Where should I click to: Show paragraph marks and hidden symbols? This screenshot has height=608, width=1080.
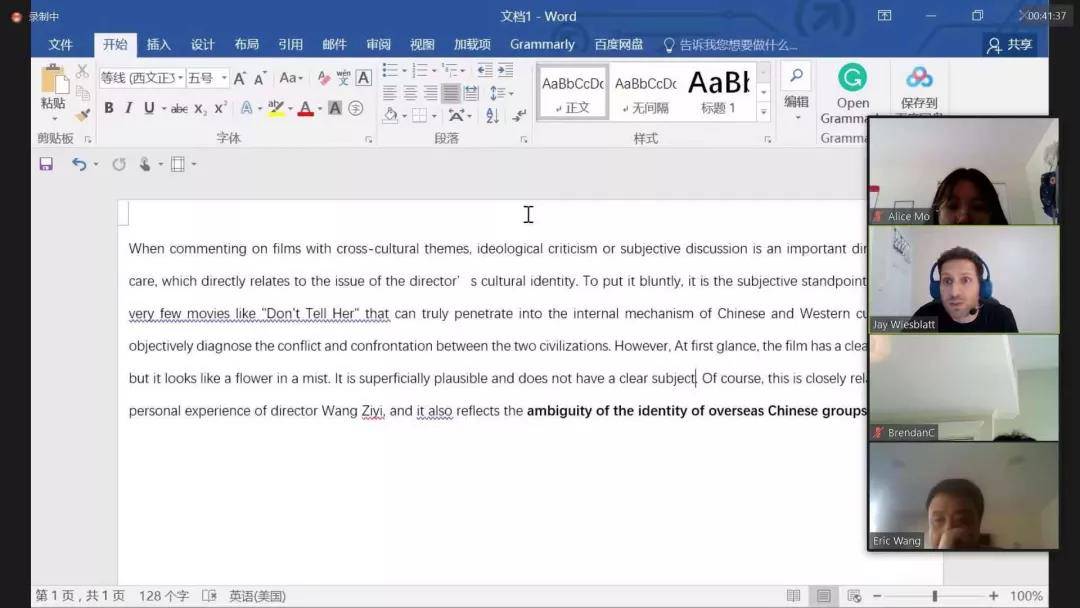[519, 115]
